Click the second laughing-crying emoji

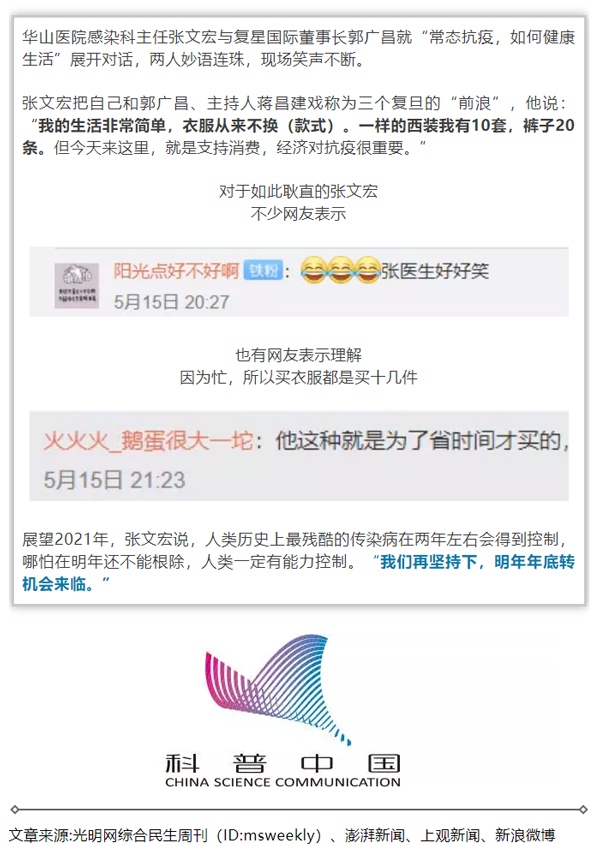click(x=340, y=270)
